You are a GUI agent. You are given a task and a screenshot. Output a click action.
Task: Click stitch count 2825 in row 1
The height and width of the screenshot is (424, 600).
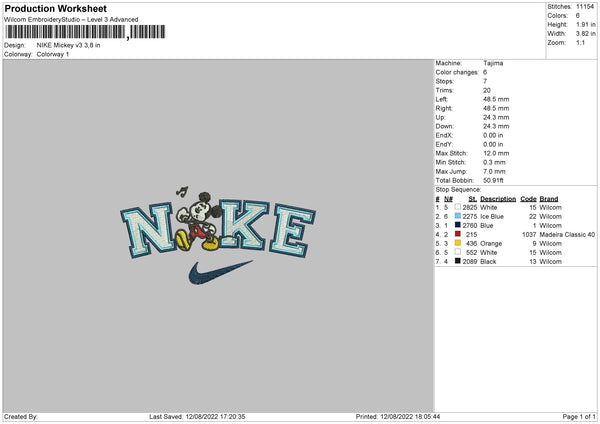coord(470,207)
